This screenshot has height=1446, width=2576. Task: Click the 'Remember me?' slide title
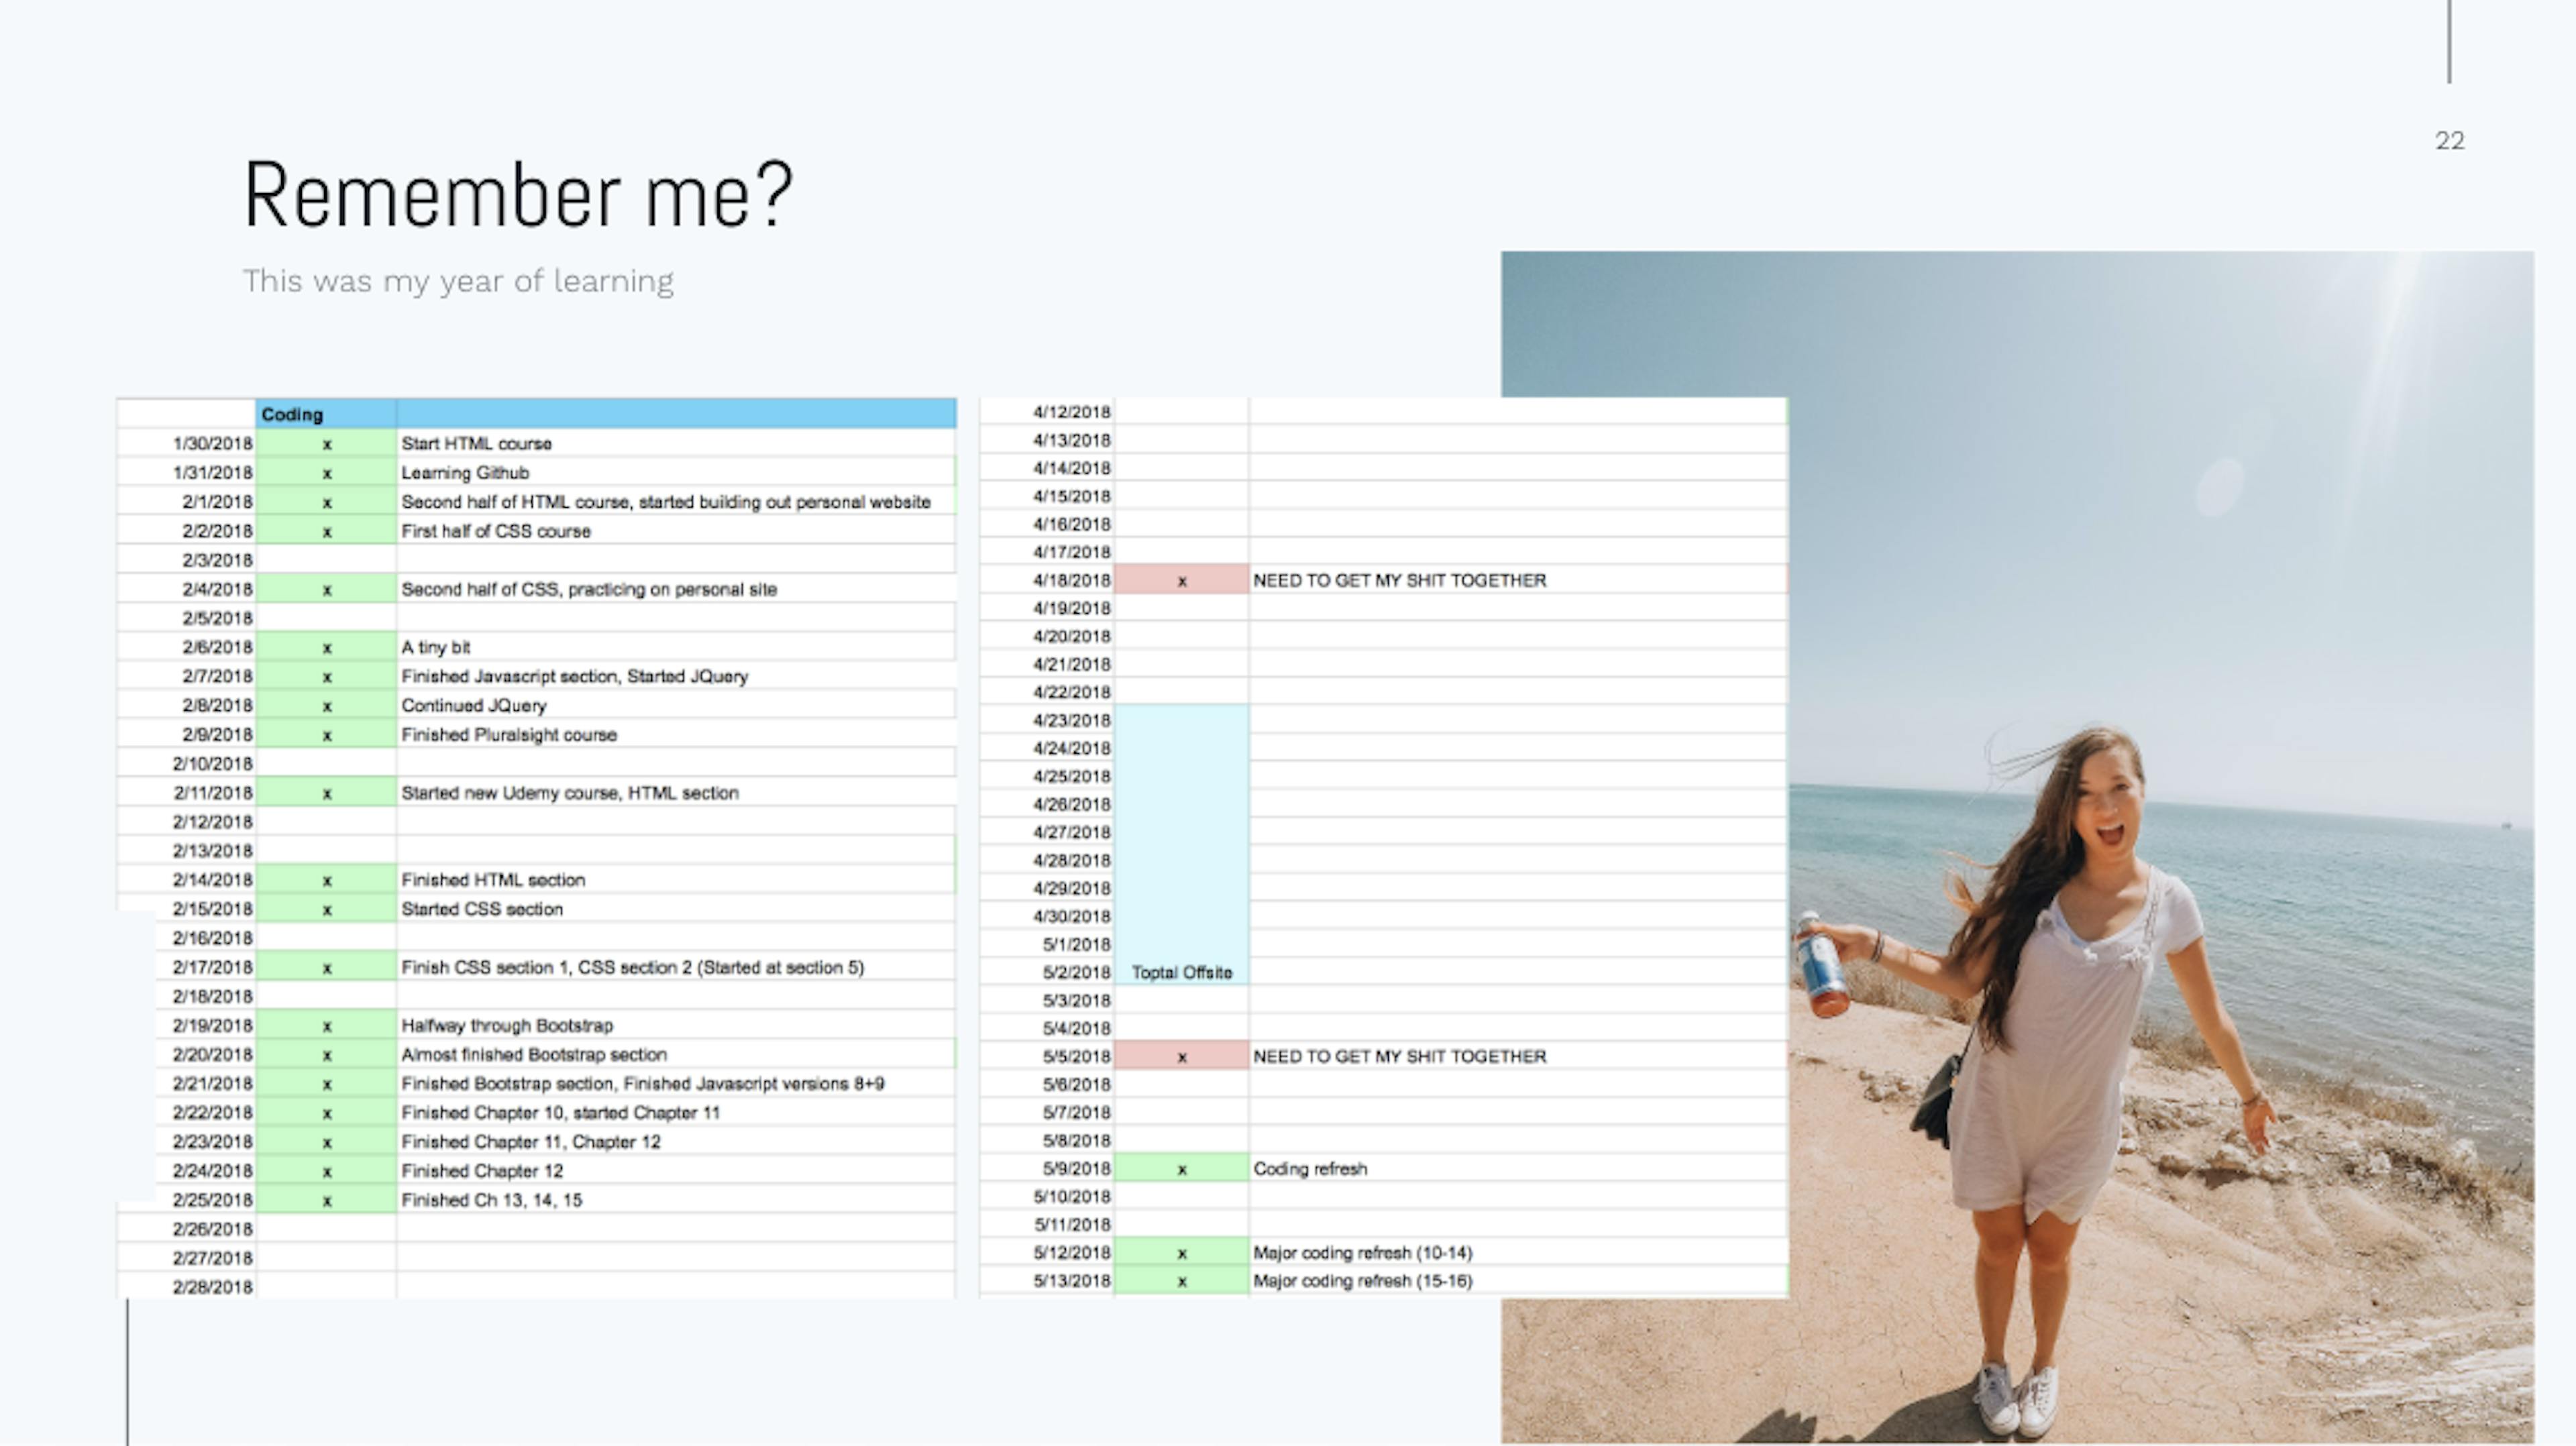(518, 195)
